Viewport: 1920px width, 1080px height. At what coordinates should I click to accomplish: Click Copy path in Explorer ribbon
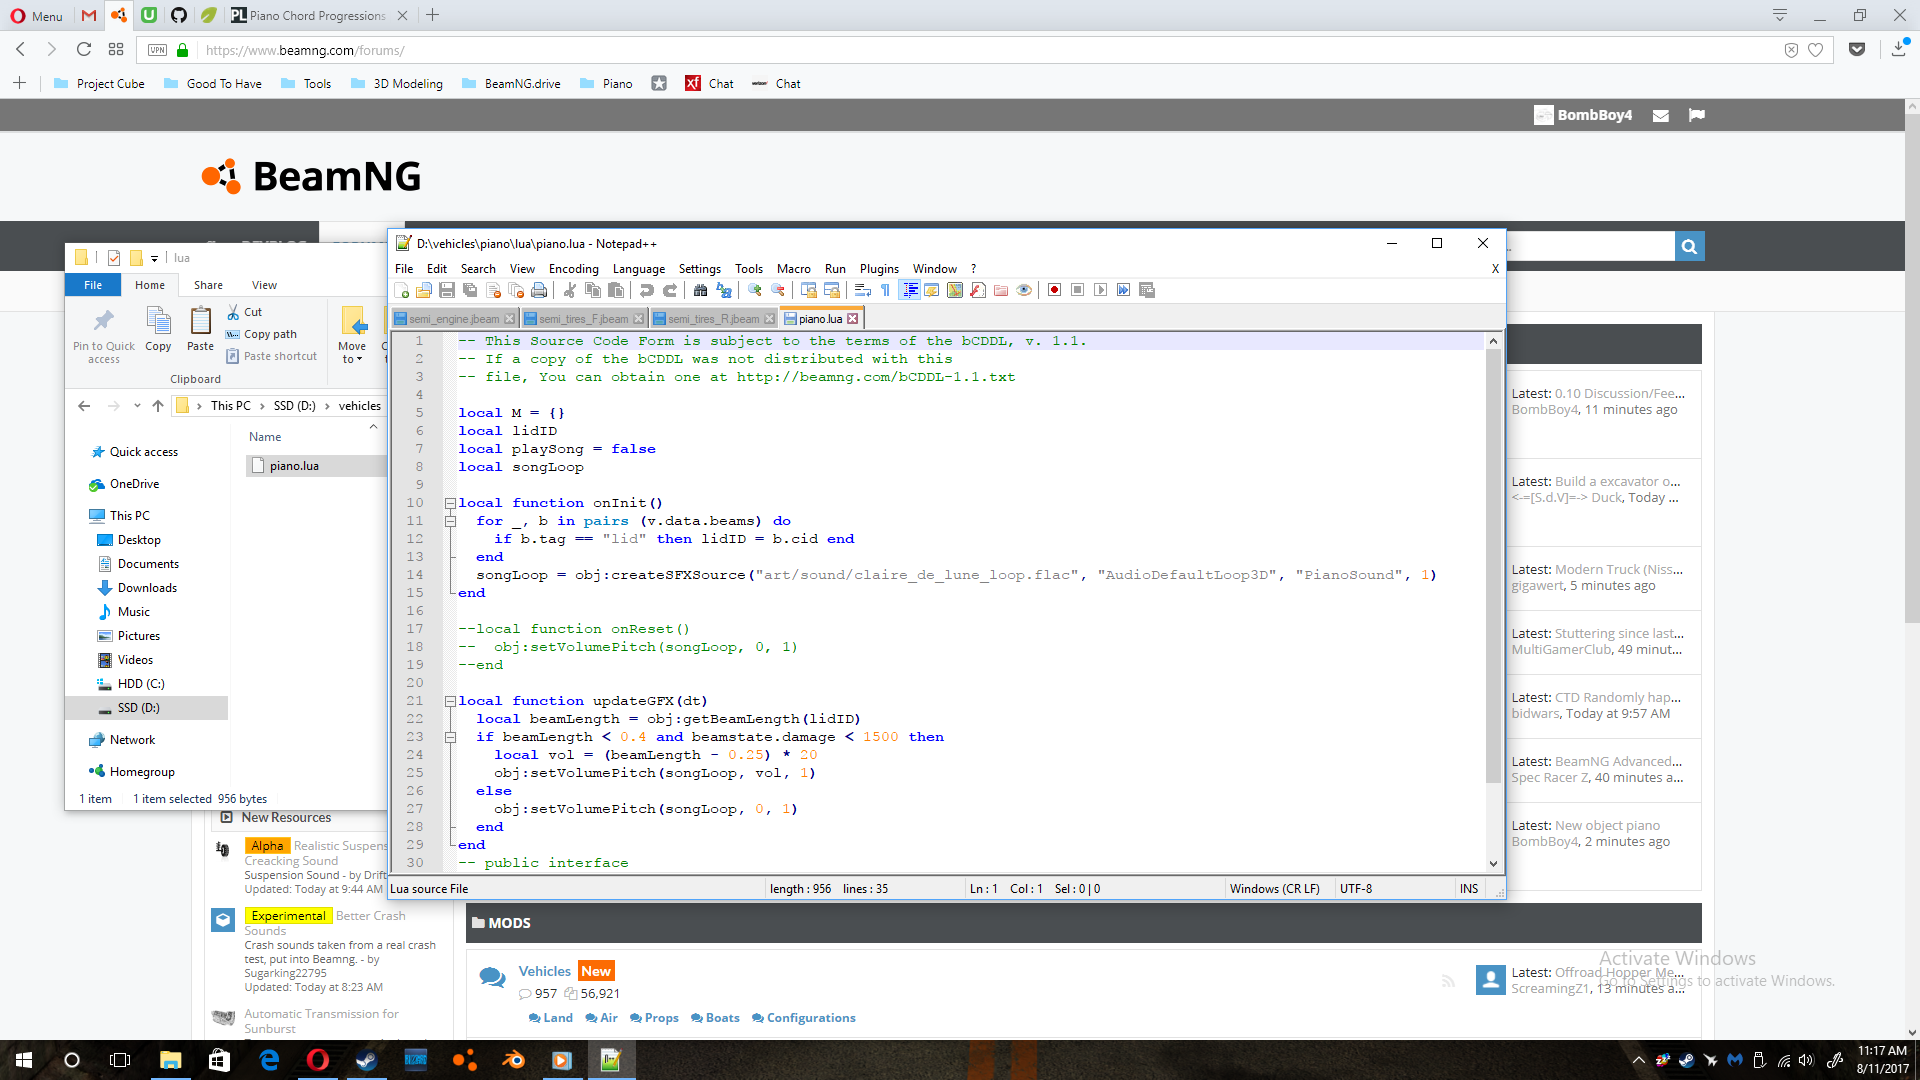(262, 334)
